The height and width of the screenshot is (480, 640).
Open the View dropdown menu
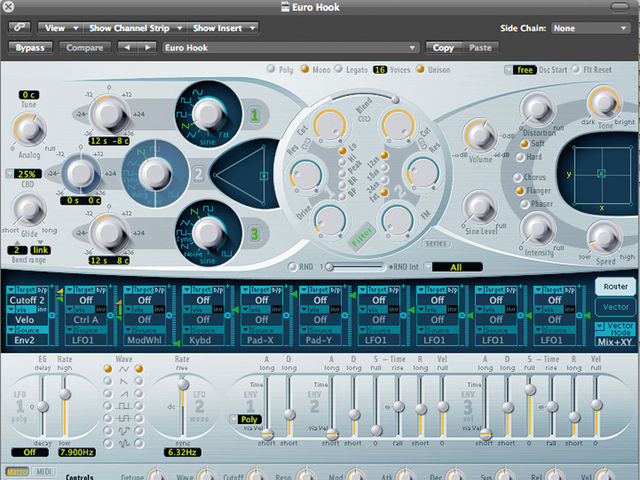[60, 28]
